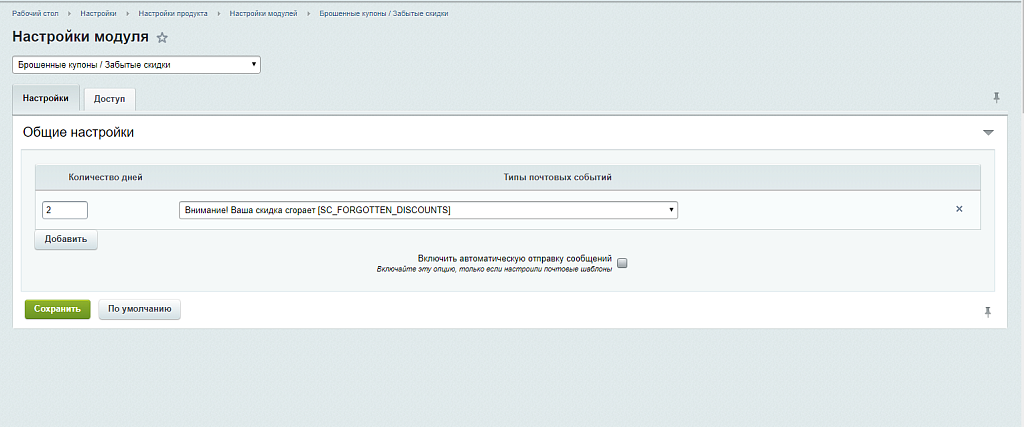1024x427 pixels.
Task: Click the Общие настройки section header
Action: (79, 132)
